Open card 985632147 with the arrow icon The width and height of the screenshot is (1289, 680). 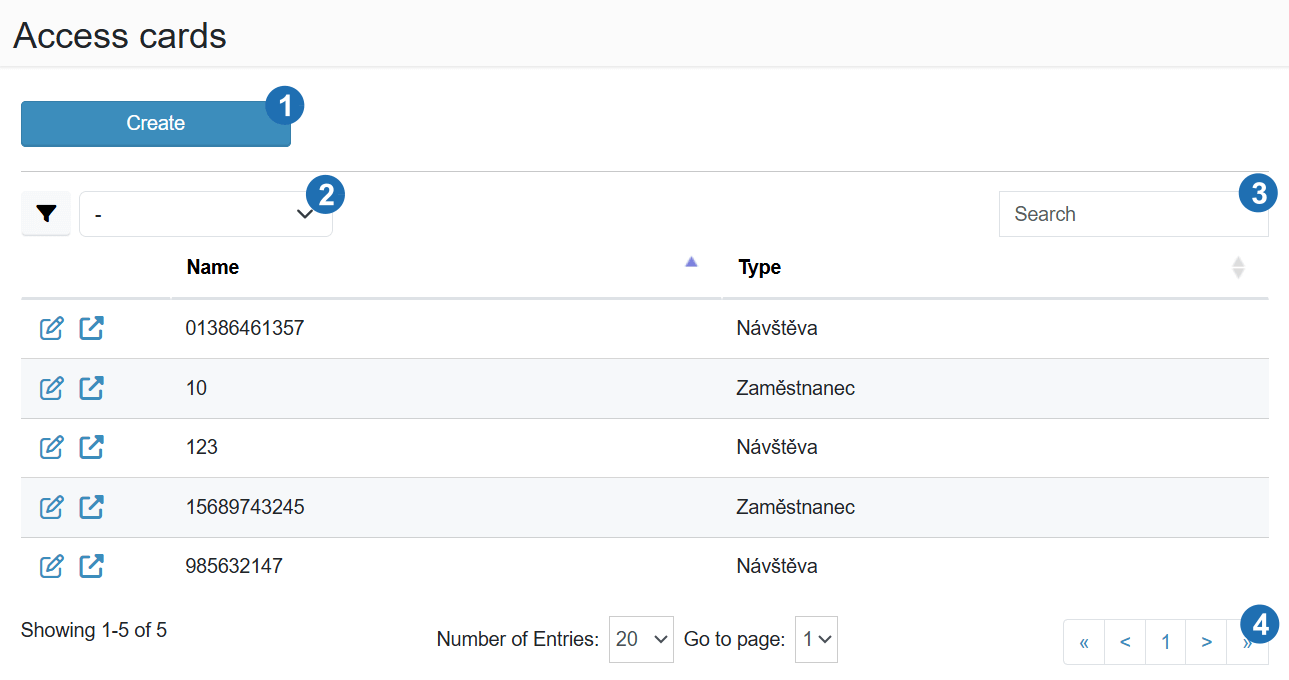pos(91,566)
